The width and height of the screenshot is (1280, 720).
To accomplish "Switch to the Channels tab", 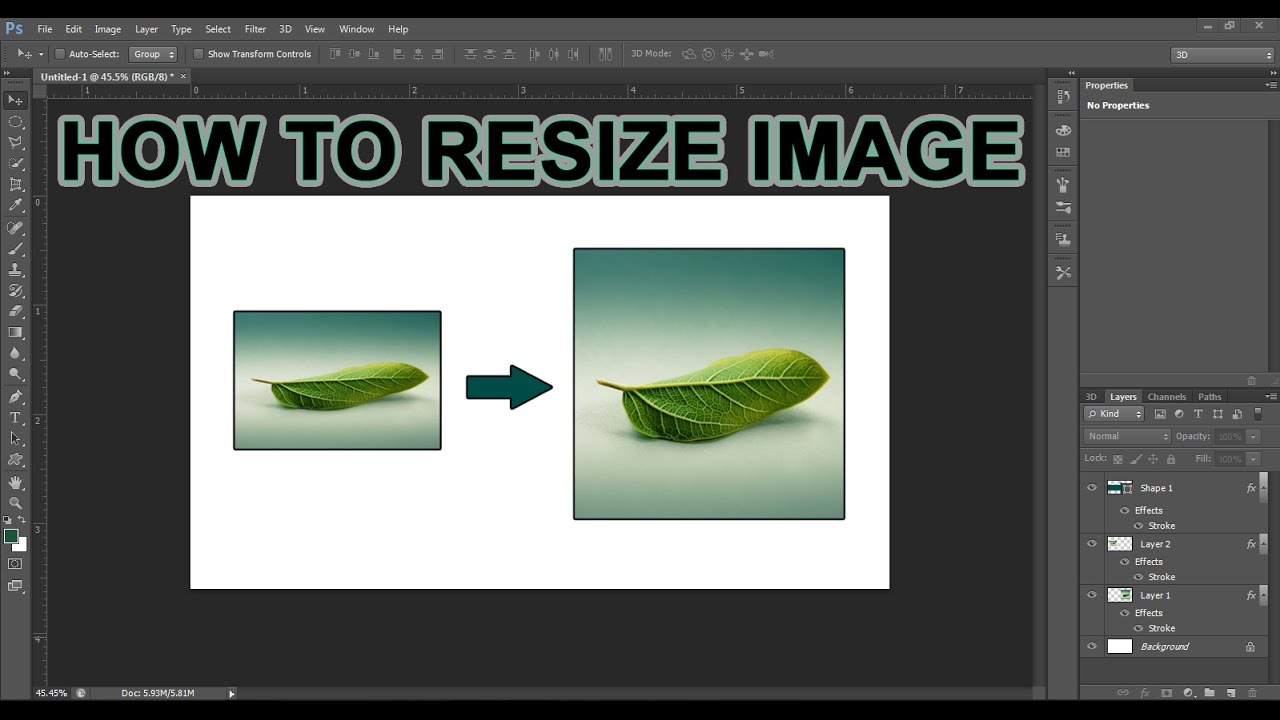I will coord(1166,397).
